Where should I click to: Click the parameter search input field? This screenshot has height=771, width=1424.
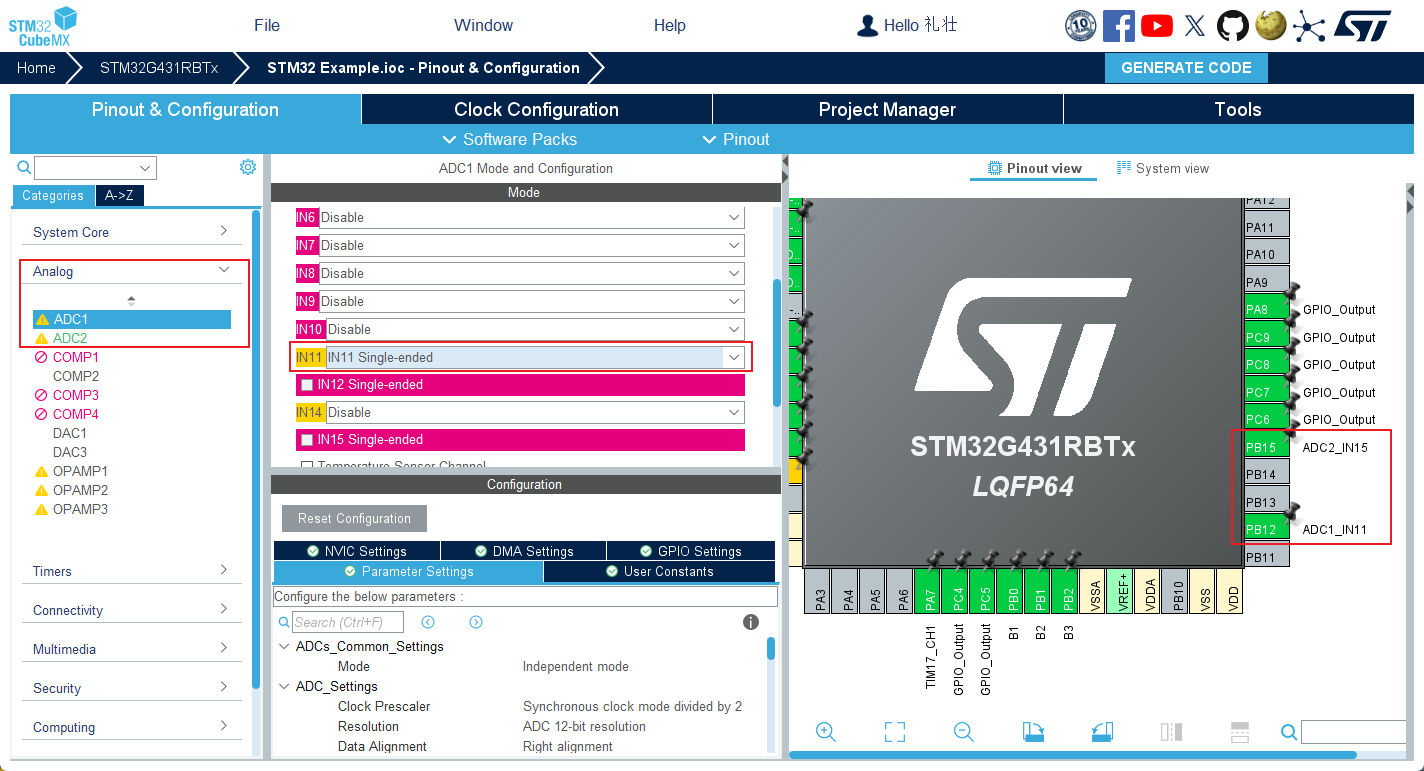(x=348, y=622)
